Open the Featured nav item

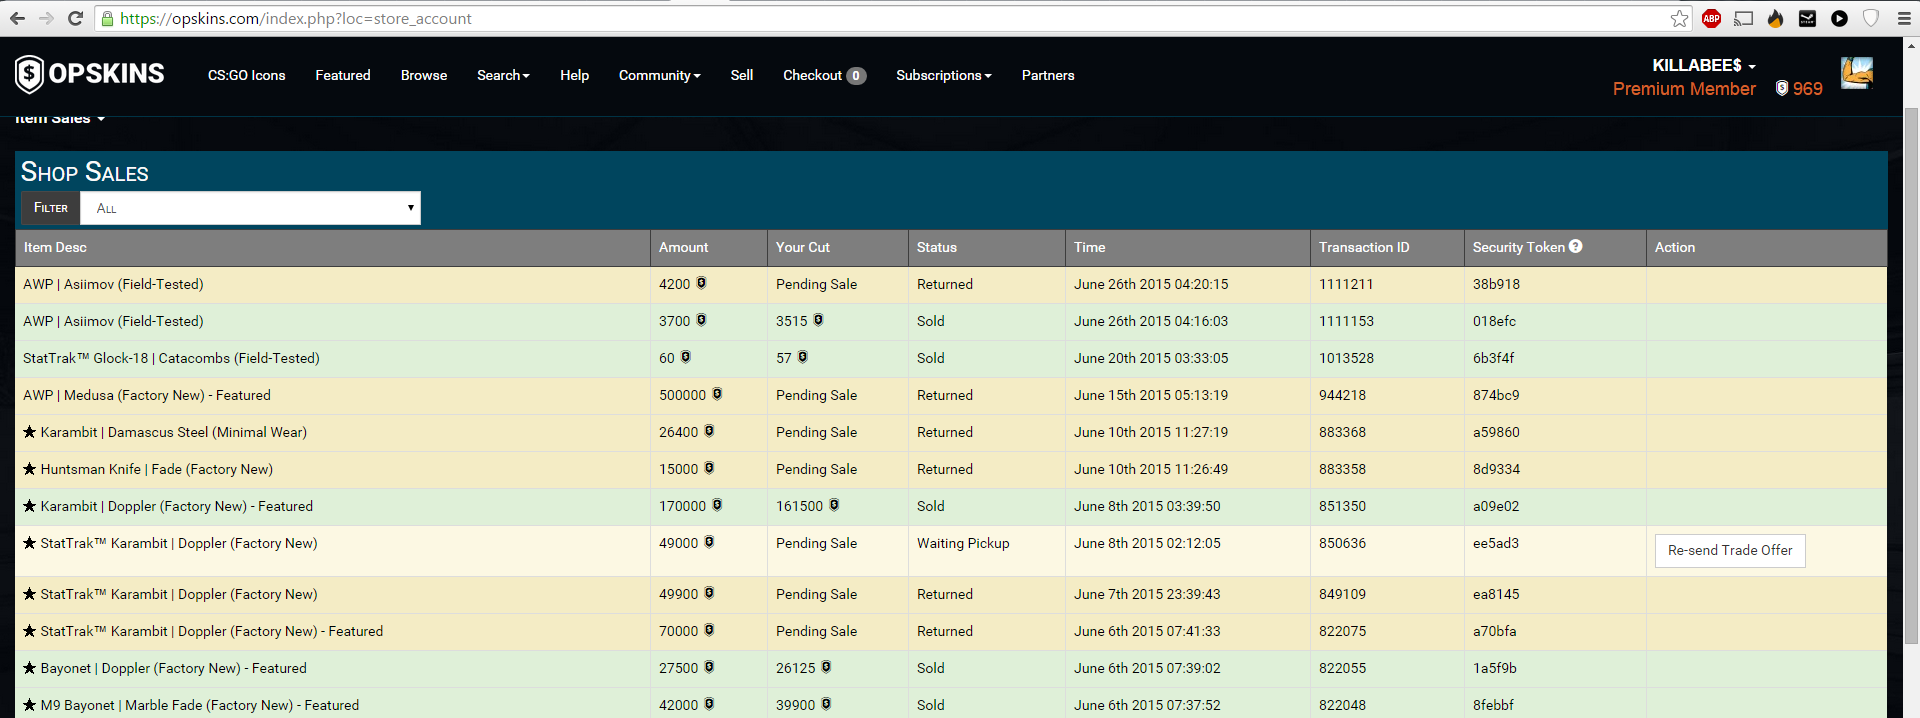tap(343, 75)
